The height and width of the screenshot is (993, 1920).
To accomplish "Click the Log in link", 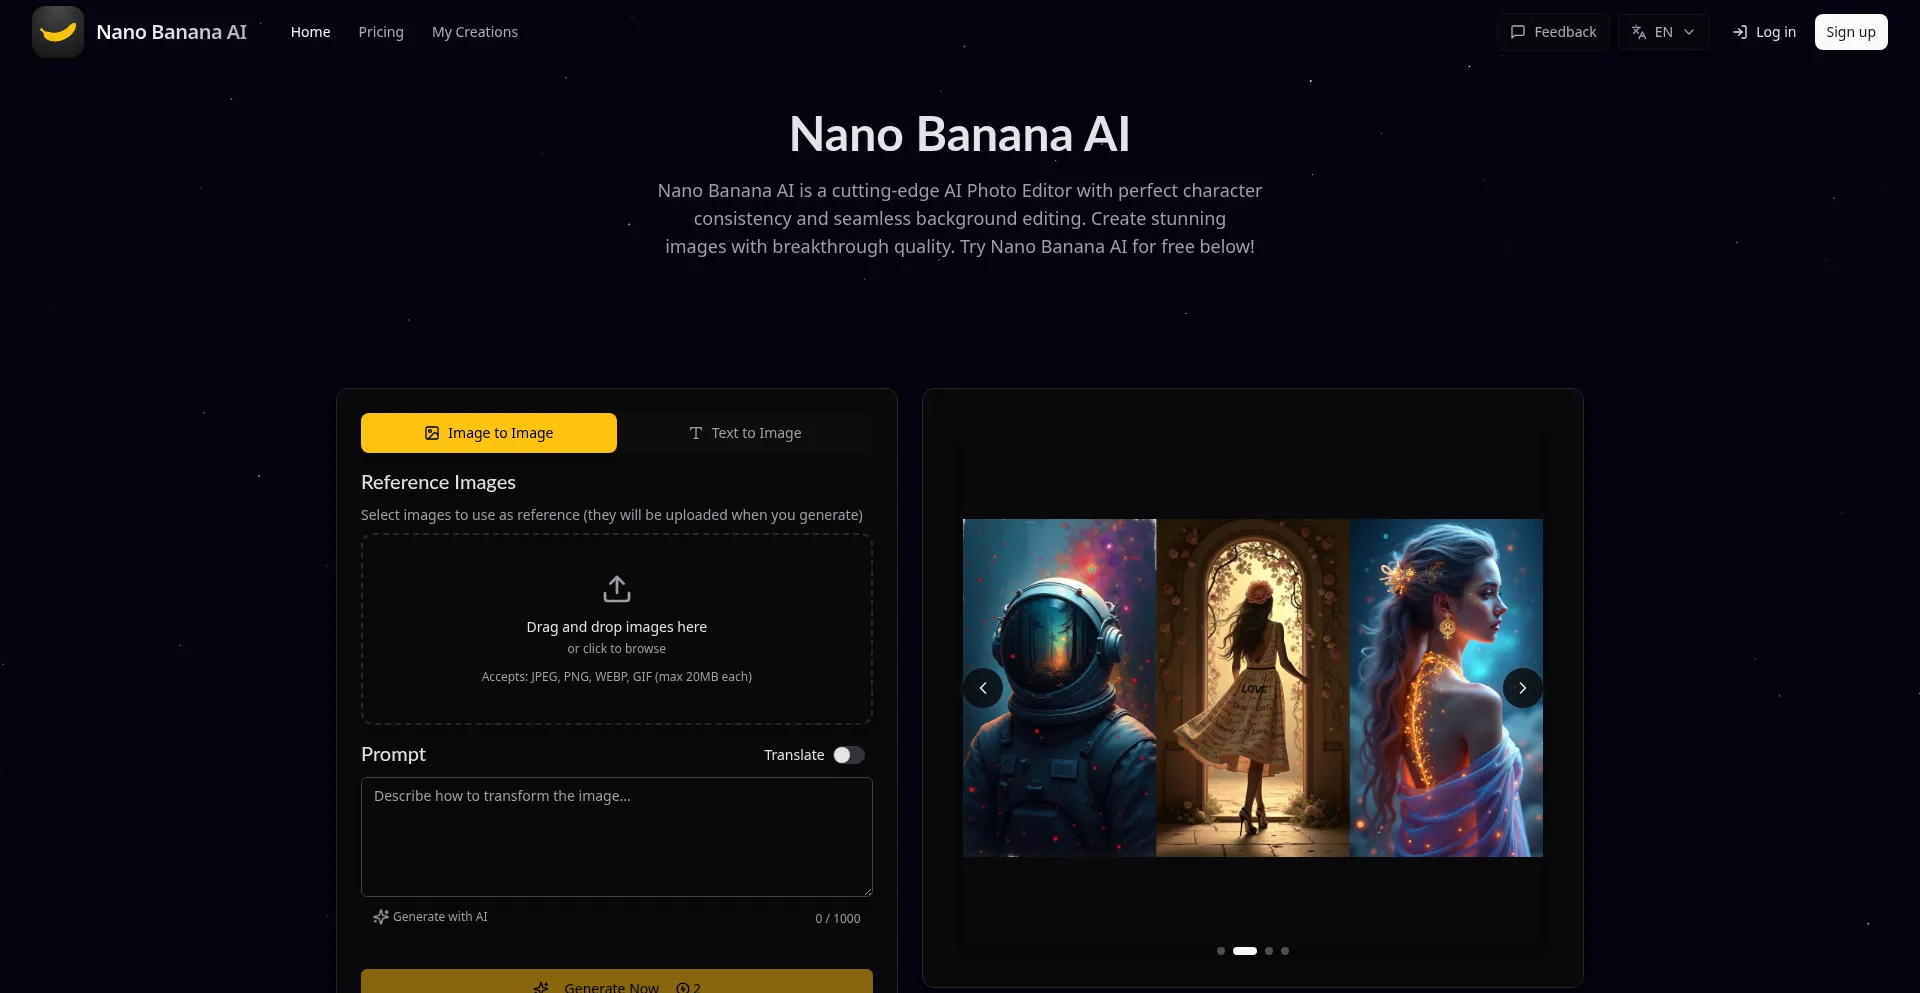I will coord(1764,32).
